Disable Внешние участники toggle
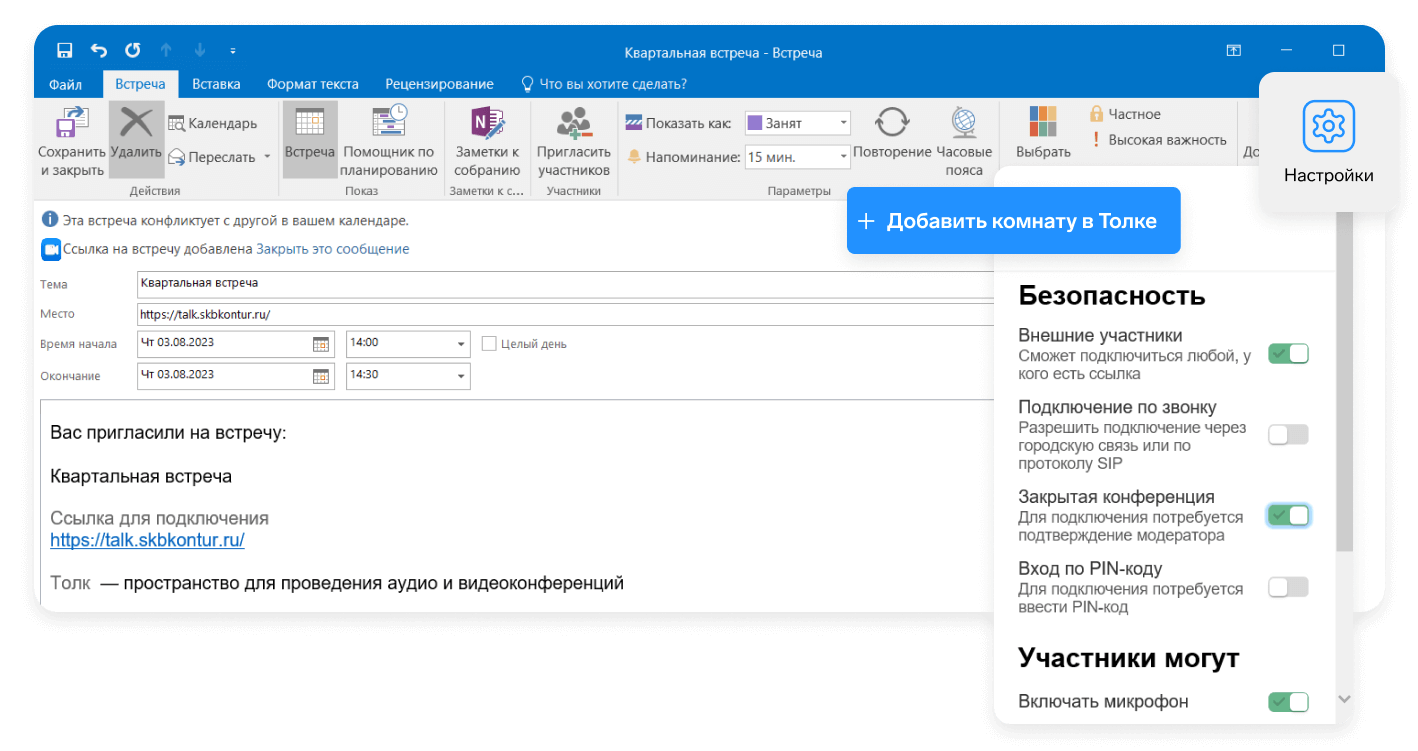The height and width of the screenshot is (751, 1418). pyautogui.click(x=1288, y=354)
